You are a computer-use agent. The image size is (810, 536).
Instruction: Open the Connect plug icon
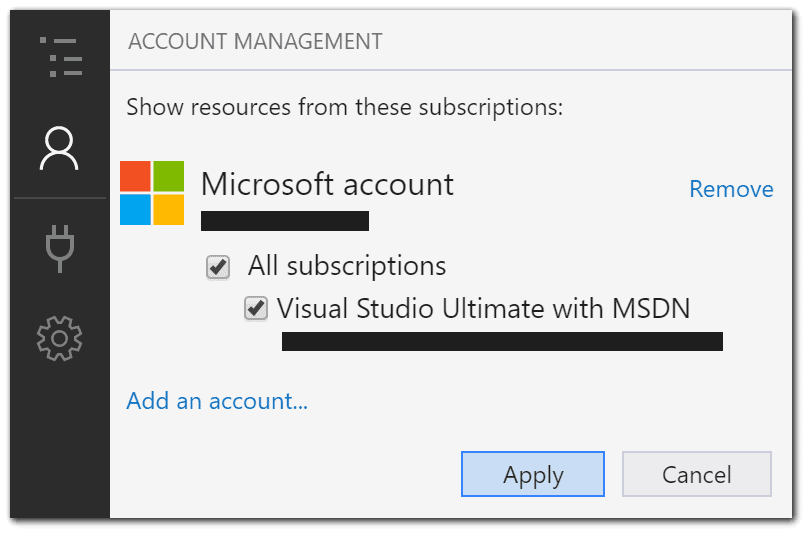click(x=59, y=247)
